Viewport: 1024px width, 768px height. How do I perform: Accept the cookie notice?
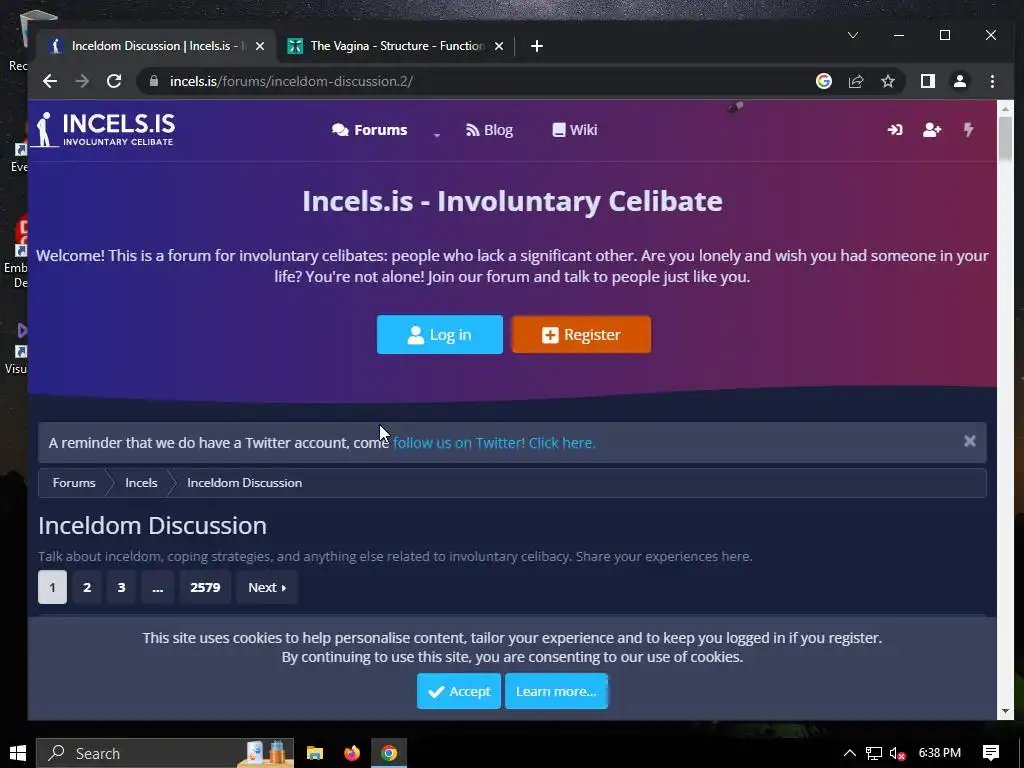[x=459, y=691]
